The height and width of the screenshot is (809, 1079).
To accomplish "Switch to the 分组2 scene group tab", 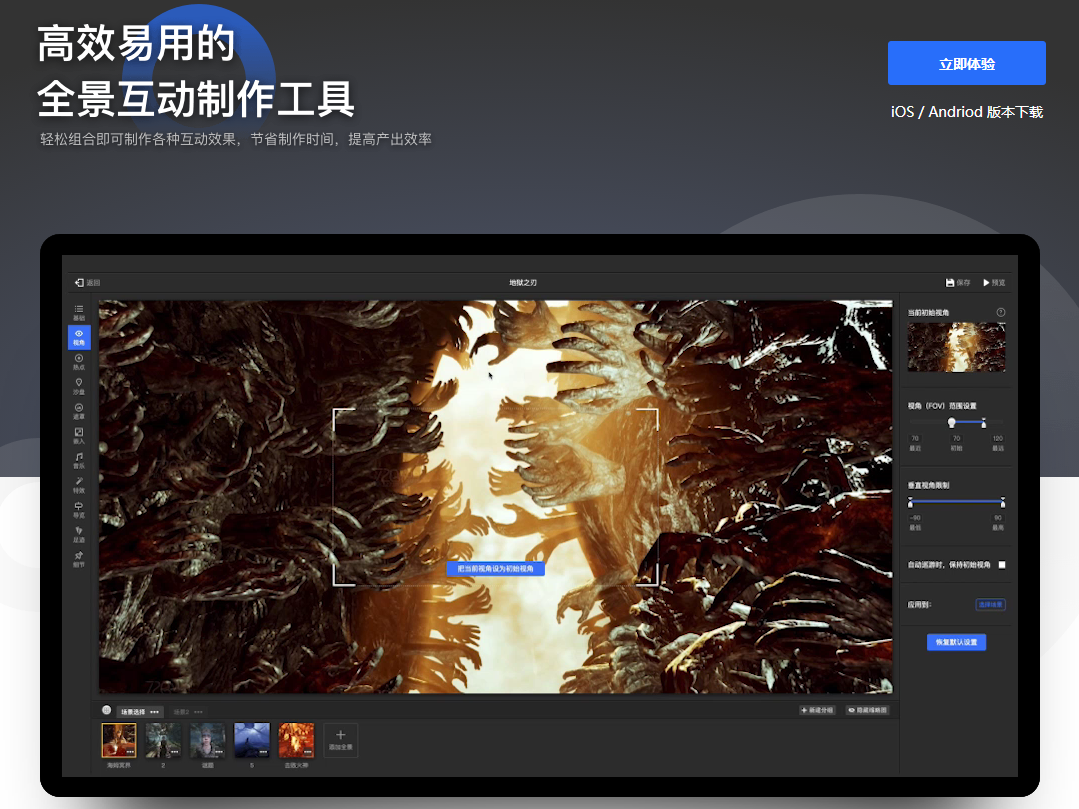I will 181,711.
